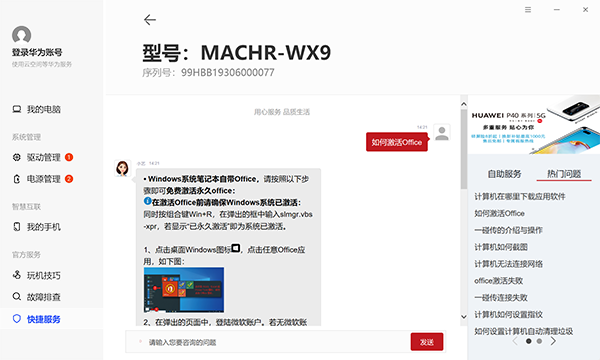This screenshot has height=360, width=600.
Task: Click the assistant avatar in chat
Action: 122,168
